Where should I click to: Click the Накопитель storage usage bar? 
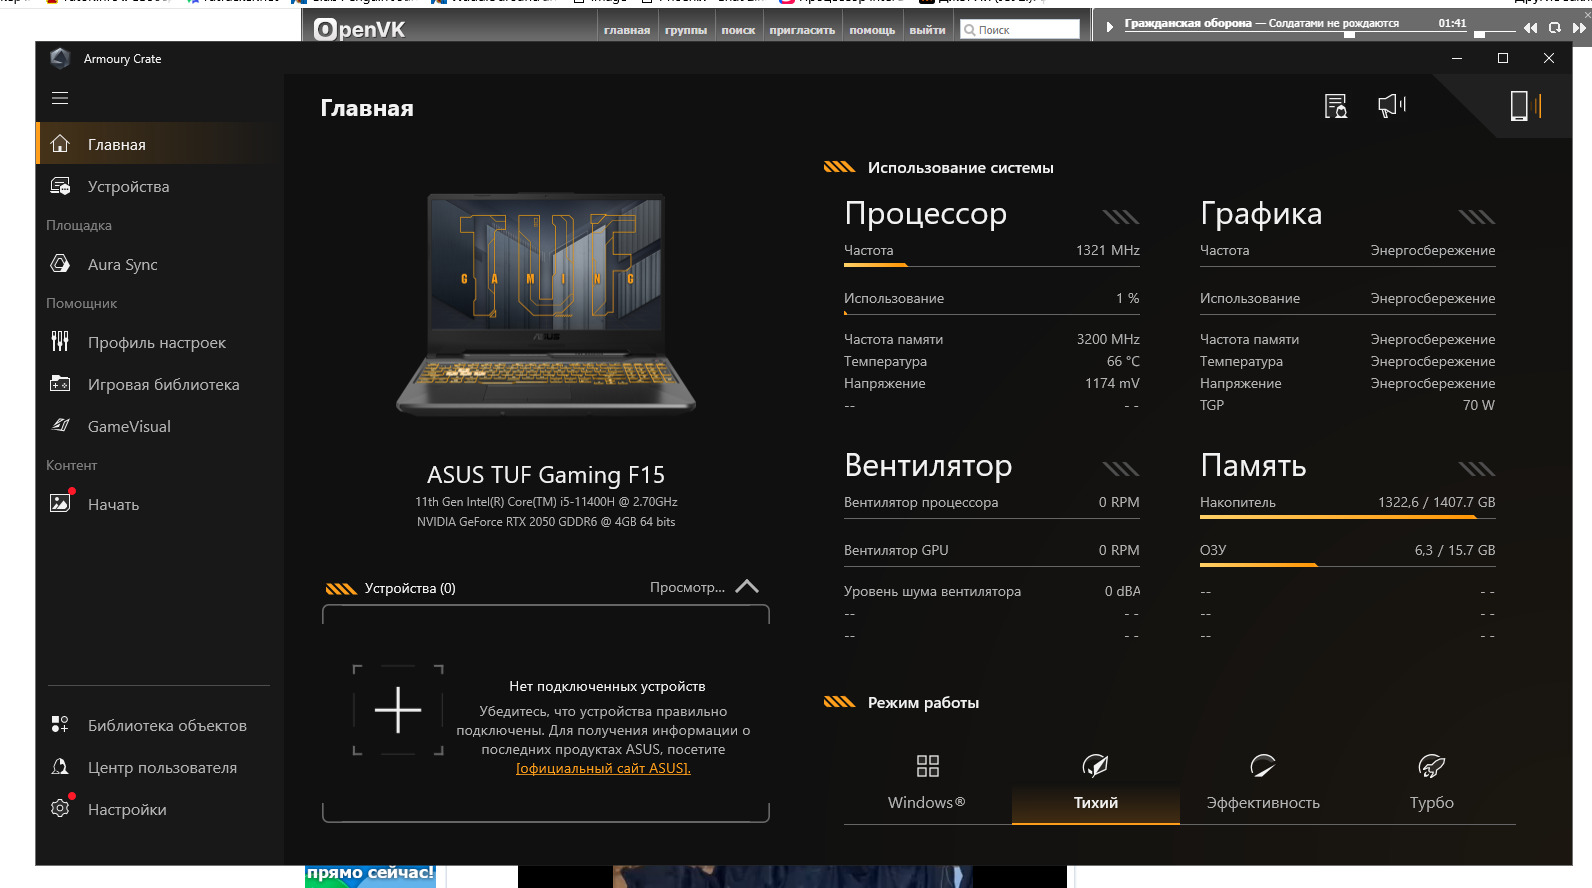1348,517
